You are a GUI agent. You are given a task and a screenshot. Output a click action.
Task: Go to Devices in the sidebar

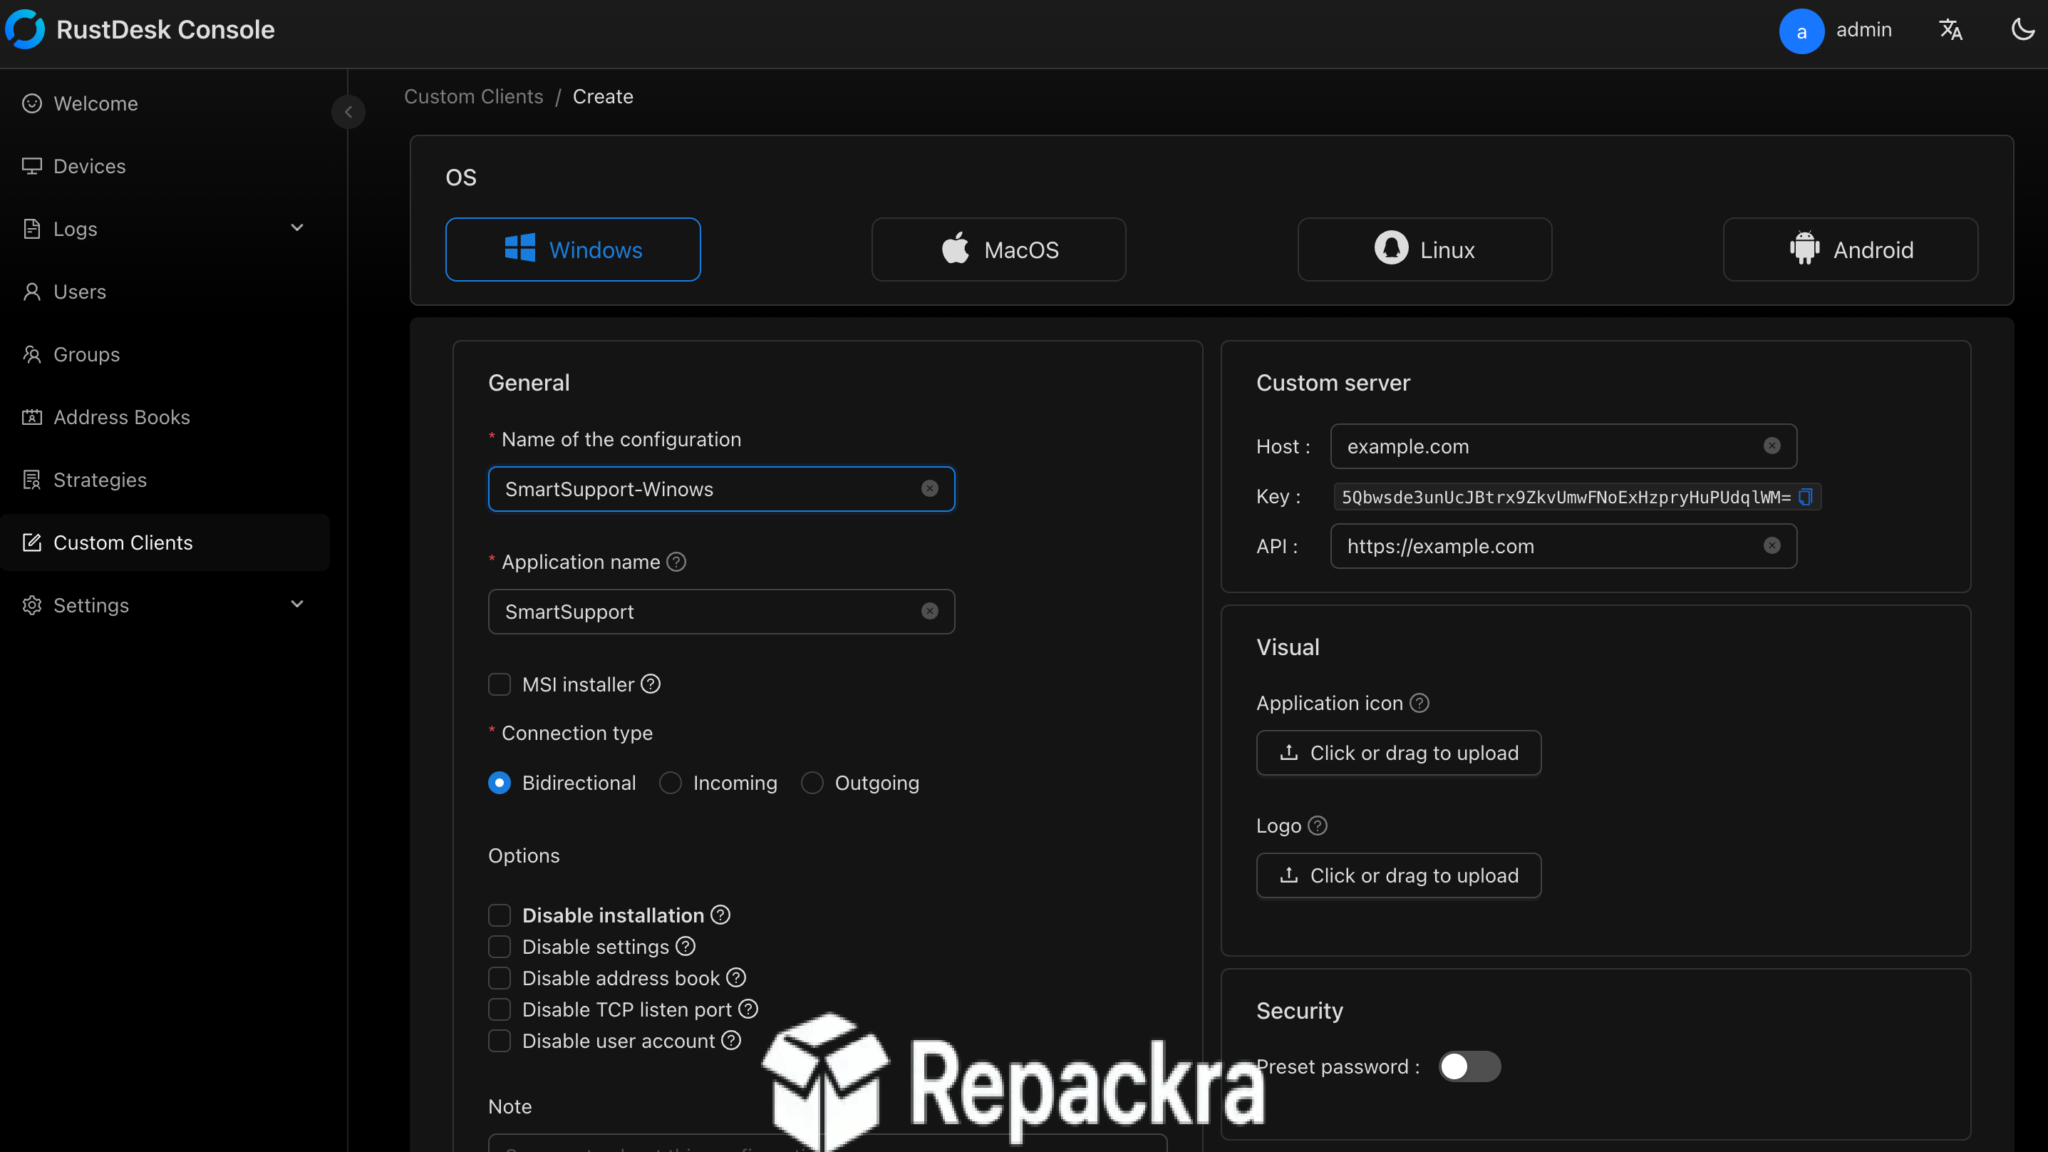tap(165, 166)
